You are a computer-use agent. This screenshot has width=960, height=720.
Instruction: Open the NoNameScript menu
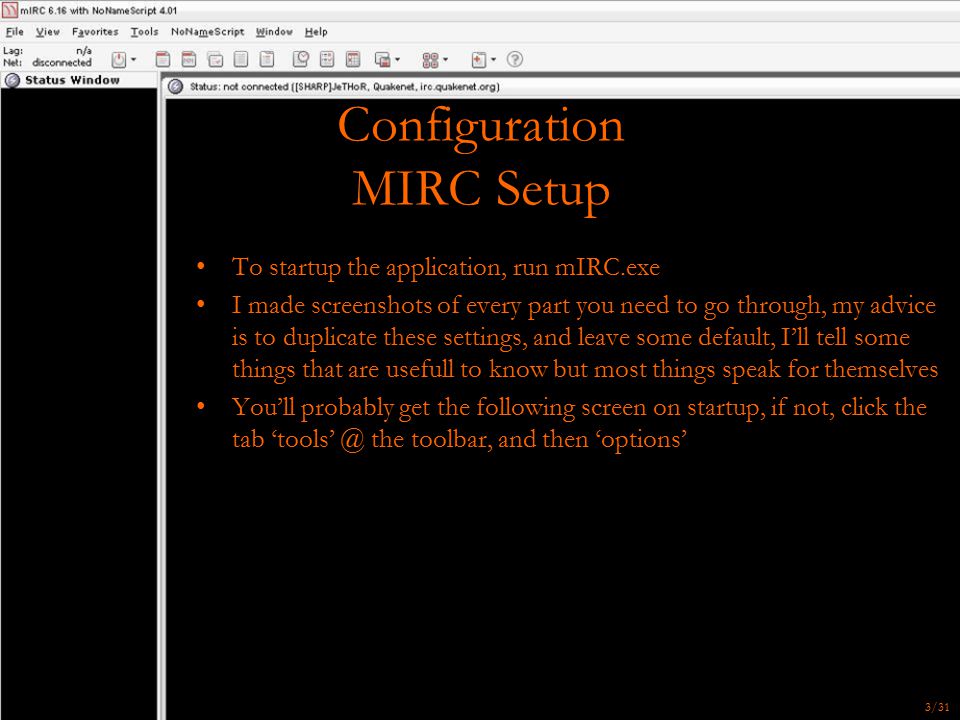point(208,32)
